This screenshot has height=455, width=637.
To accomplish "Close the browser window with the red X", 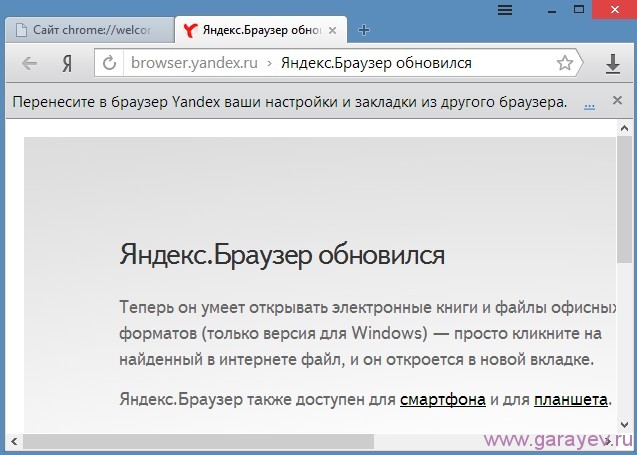I will click(614, 9).
